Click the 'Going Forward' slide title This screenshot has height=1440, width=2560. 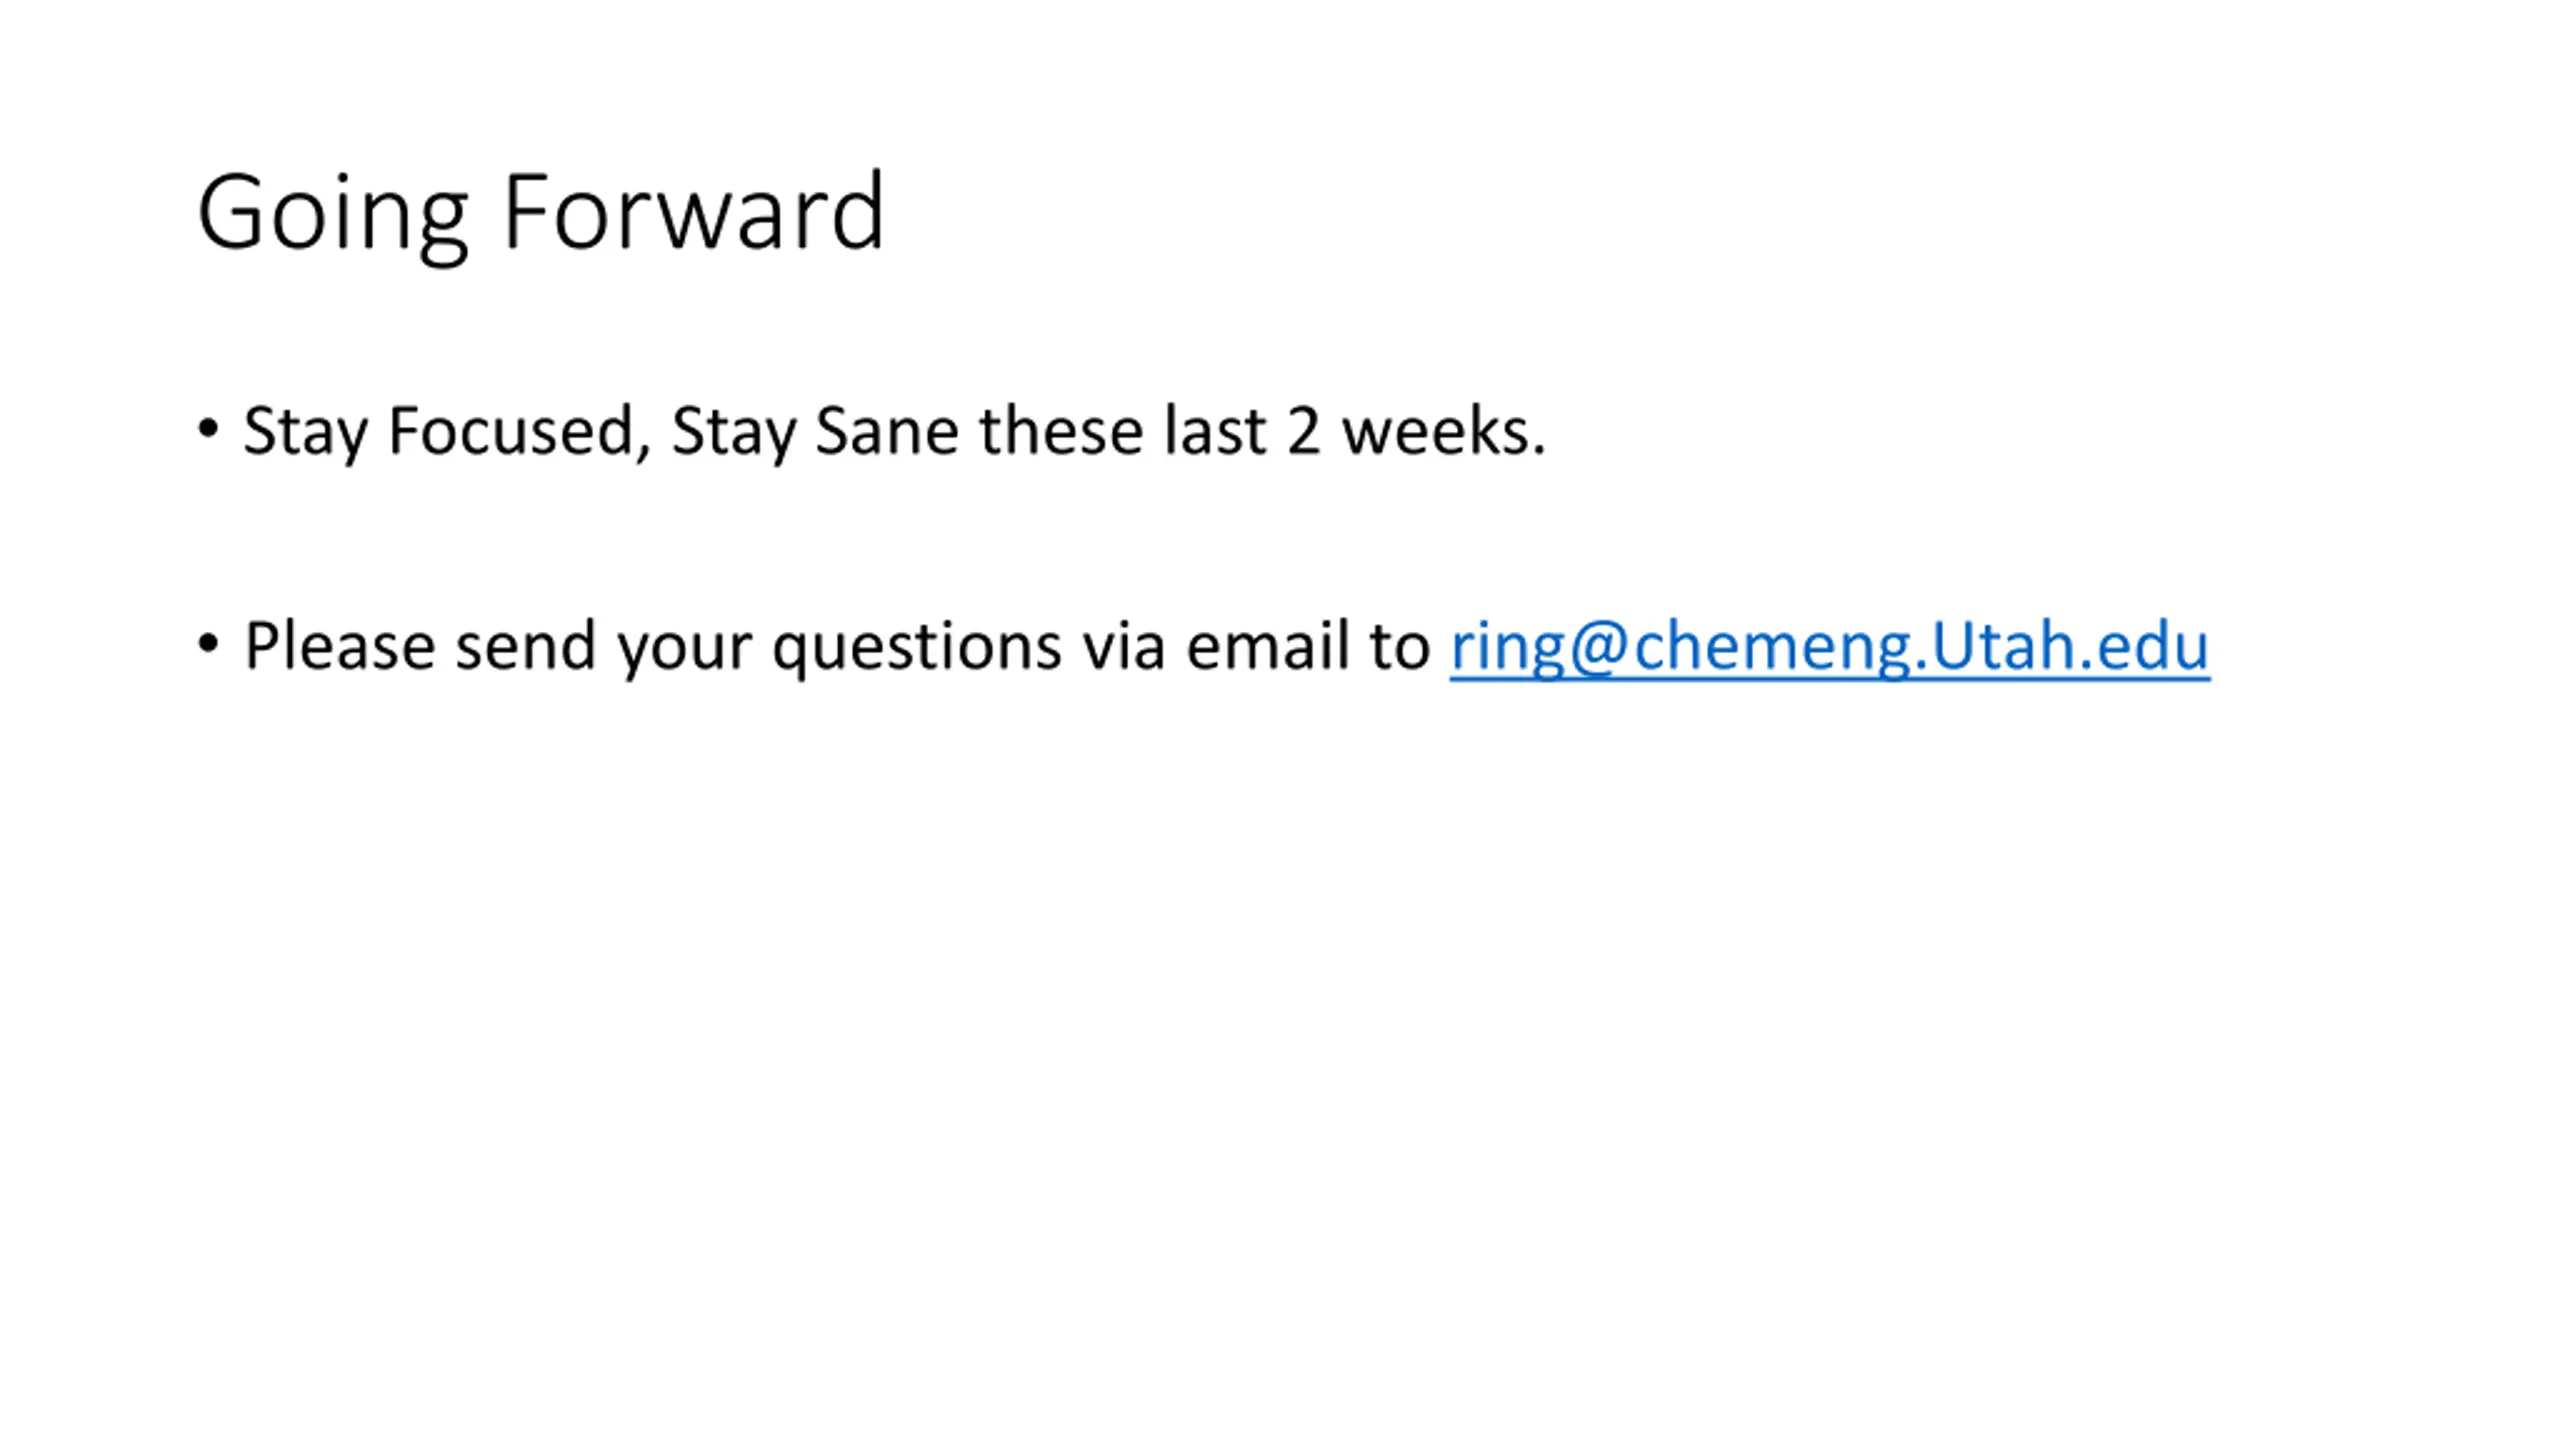pos(541,215)
